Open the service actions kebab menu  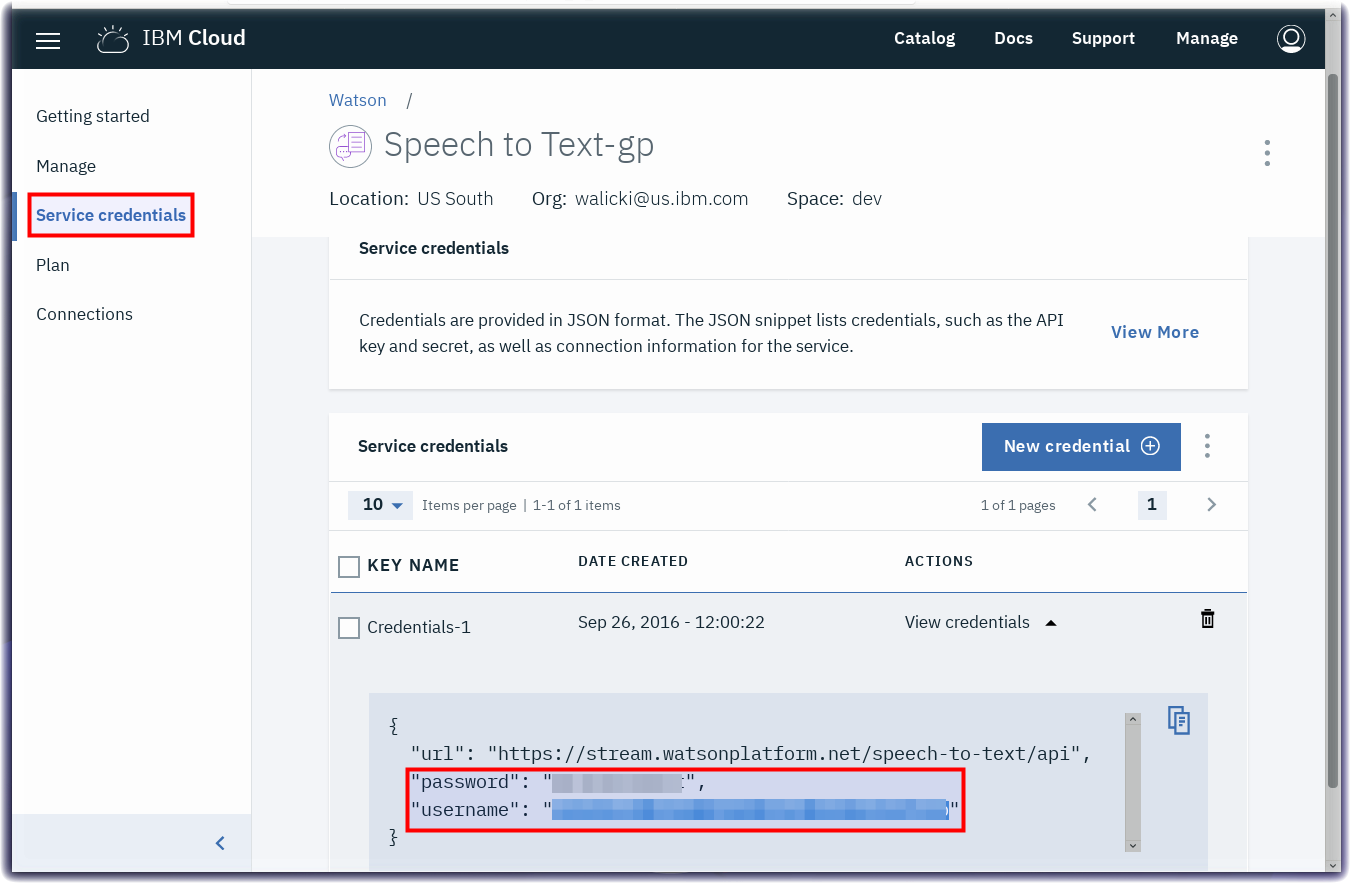pos(1267,153)
